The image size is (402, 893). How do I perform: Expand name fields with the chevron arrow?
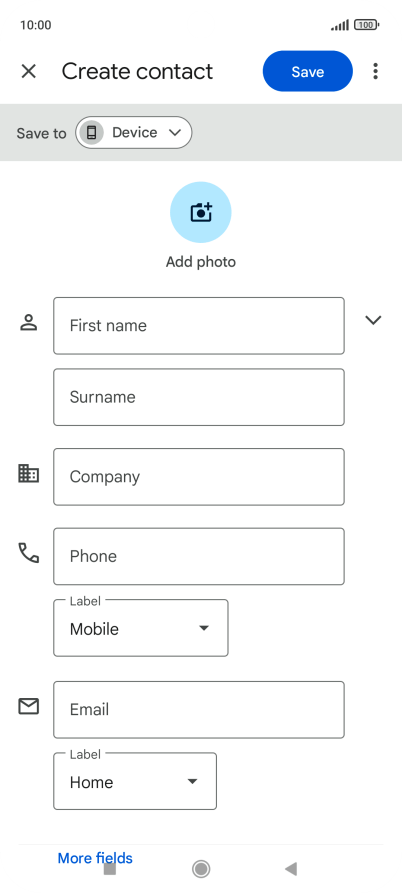pyautogui.click(x=373, y=320)
